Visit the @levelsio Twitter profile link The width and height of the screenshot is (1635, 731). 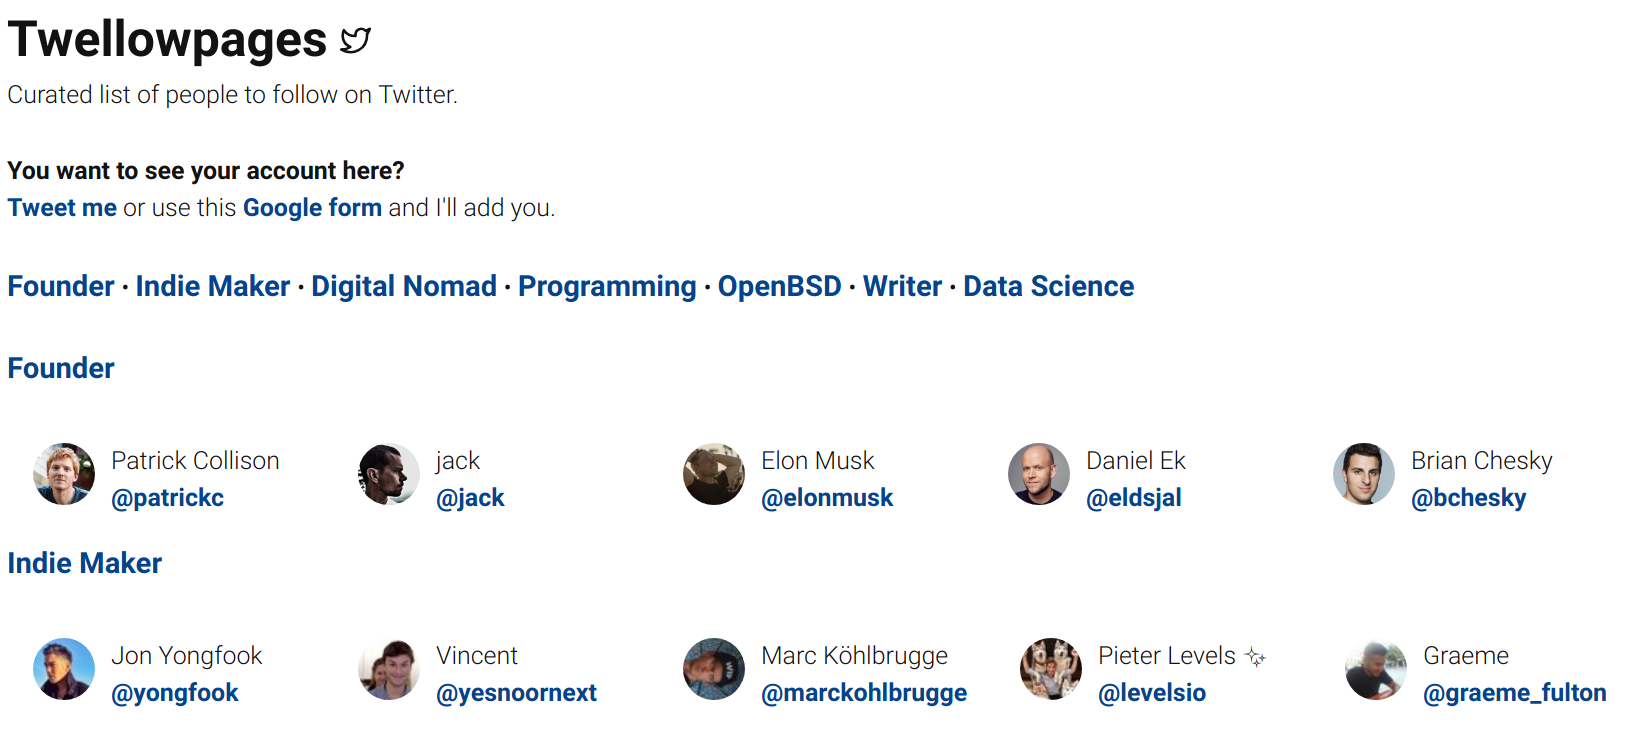tap(1152, 693)
